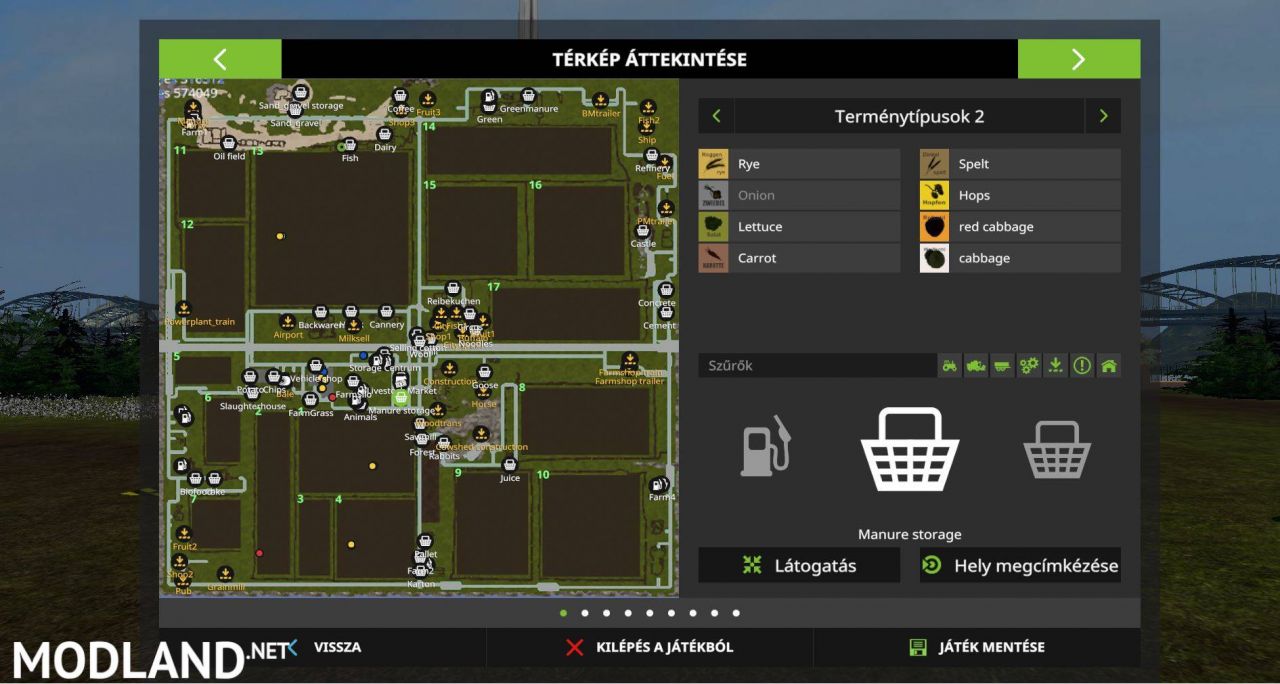Choose the small gray basket hotspot
Image resolution: width=1280 pixels, height=684 pixels.
[x=1056, y=449]
